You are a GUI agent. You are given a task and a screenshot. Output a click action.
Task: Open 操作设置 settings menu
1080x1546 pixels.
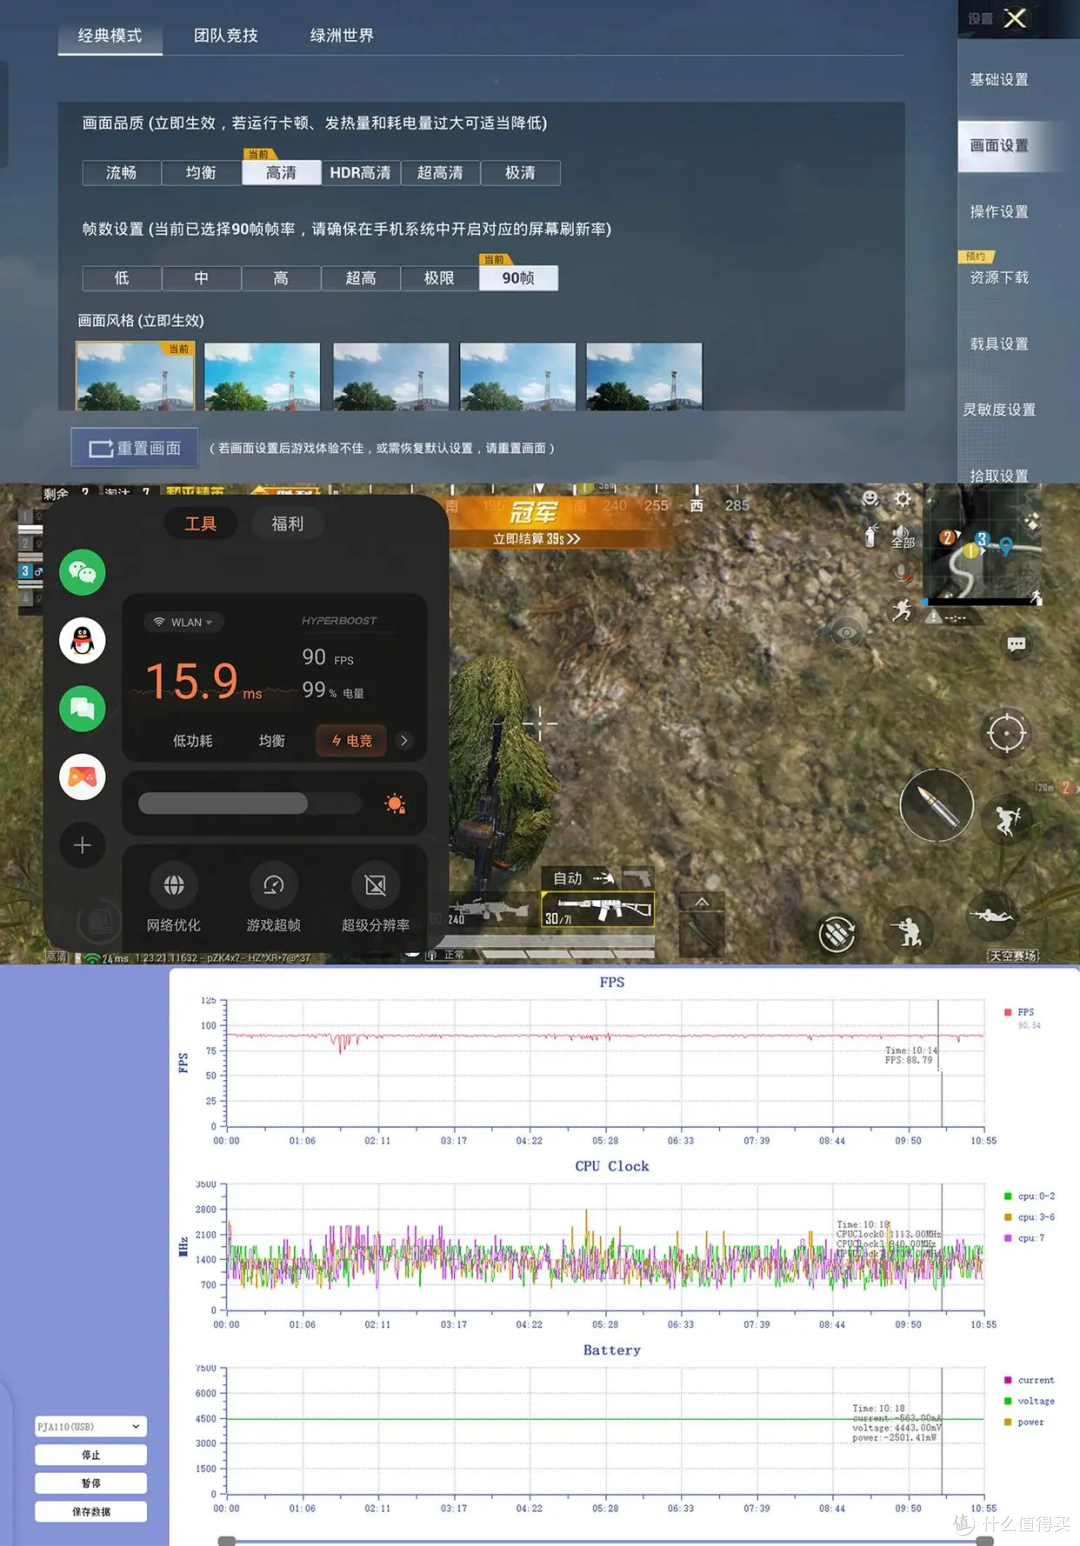999,212
